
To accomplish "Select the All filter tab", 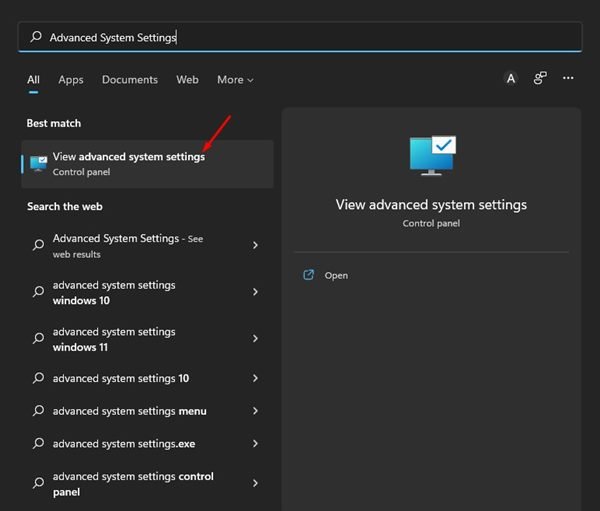I will (33, 80).
